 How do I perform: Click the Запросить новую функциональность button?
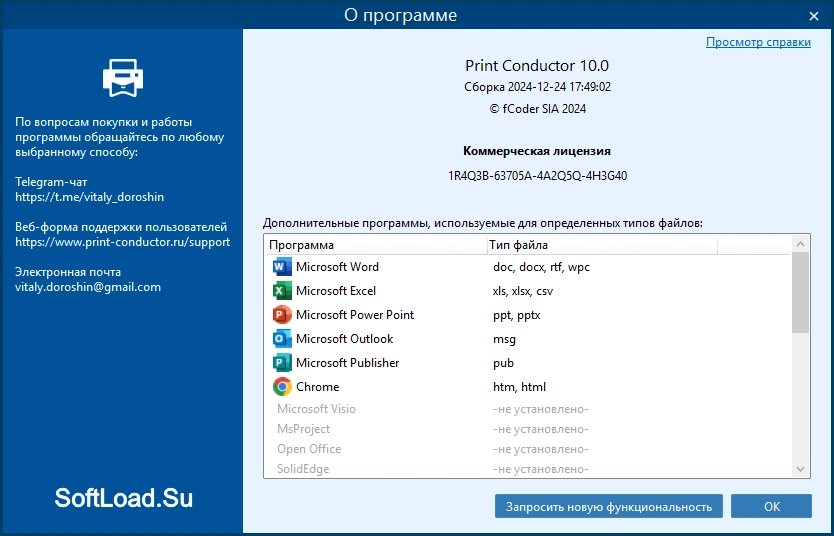click(x=608, y=506)
